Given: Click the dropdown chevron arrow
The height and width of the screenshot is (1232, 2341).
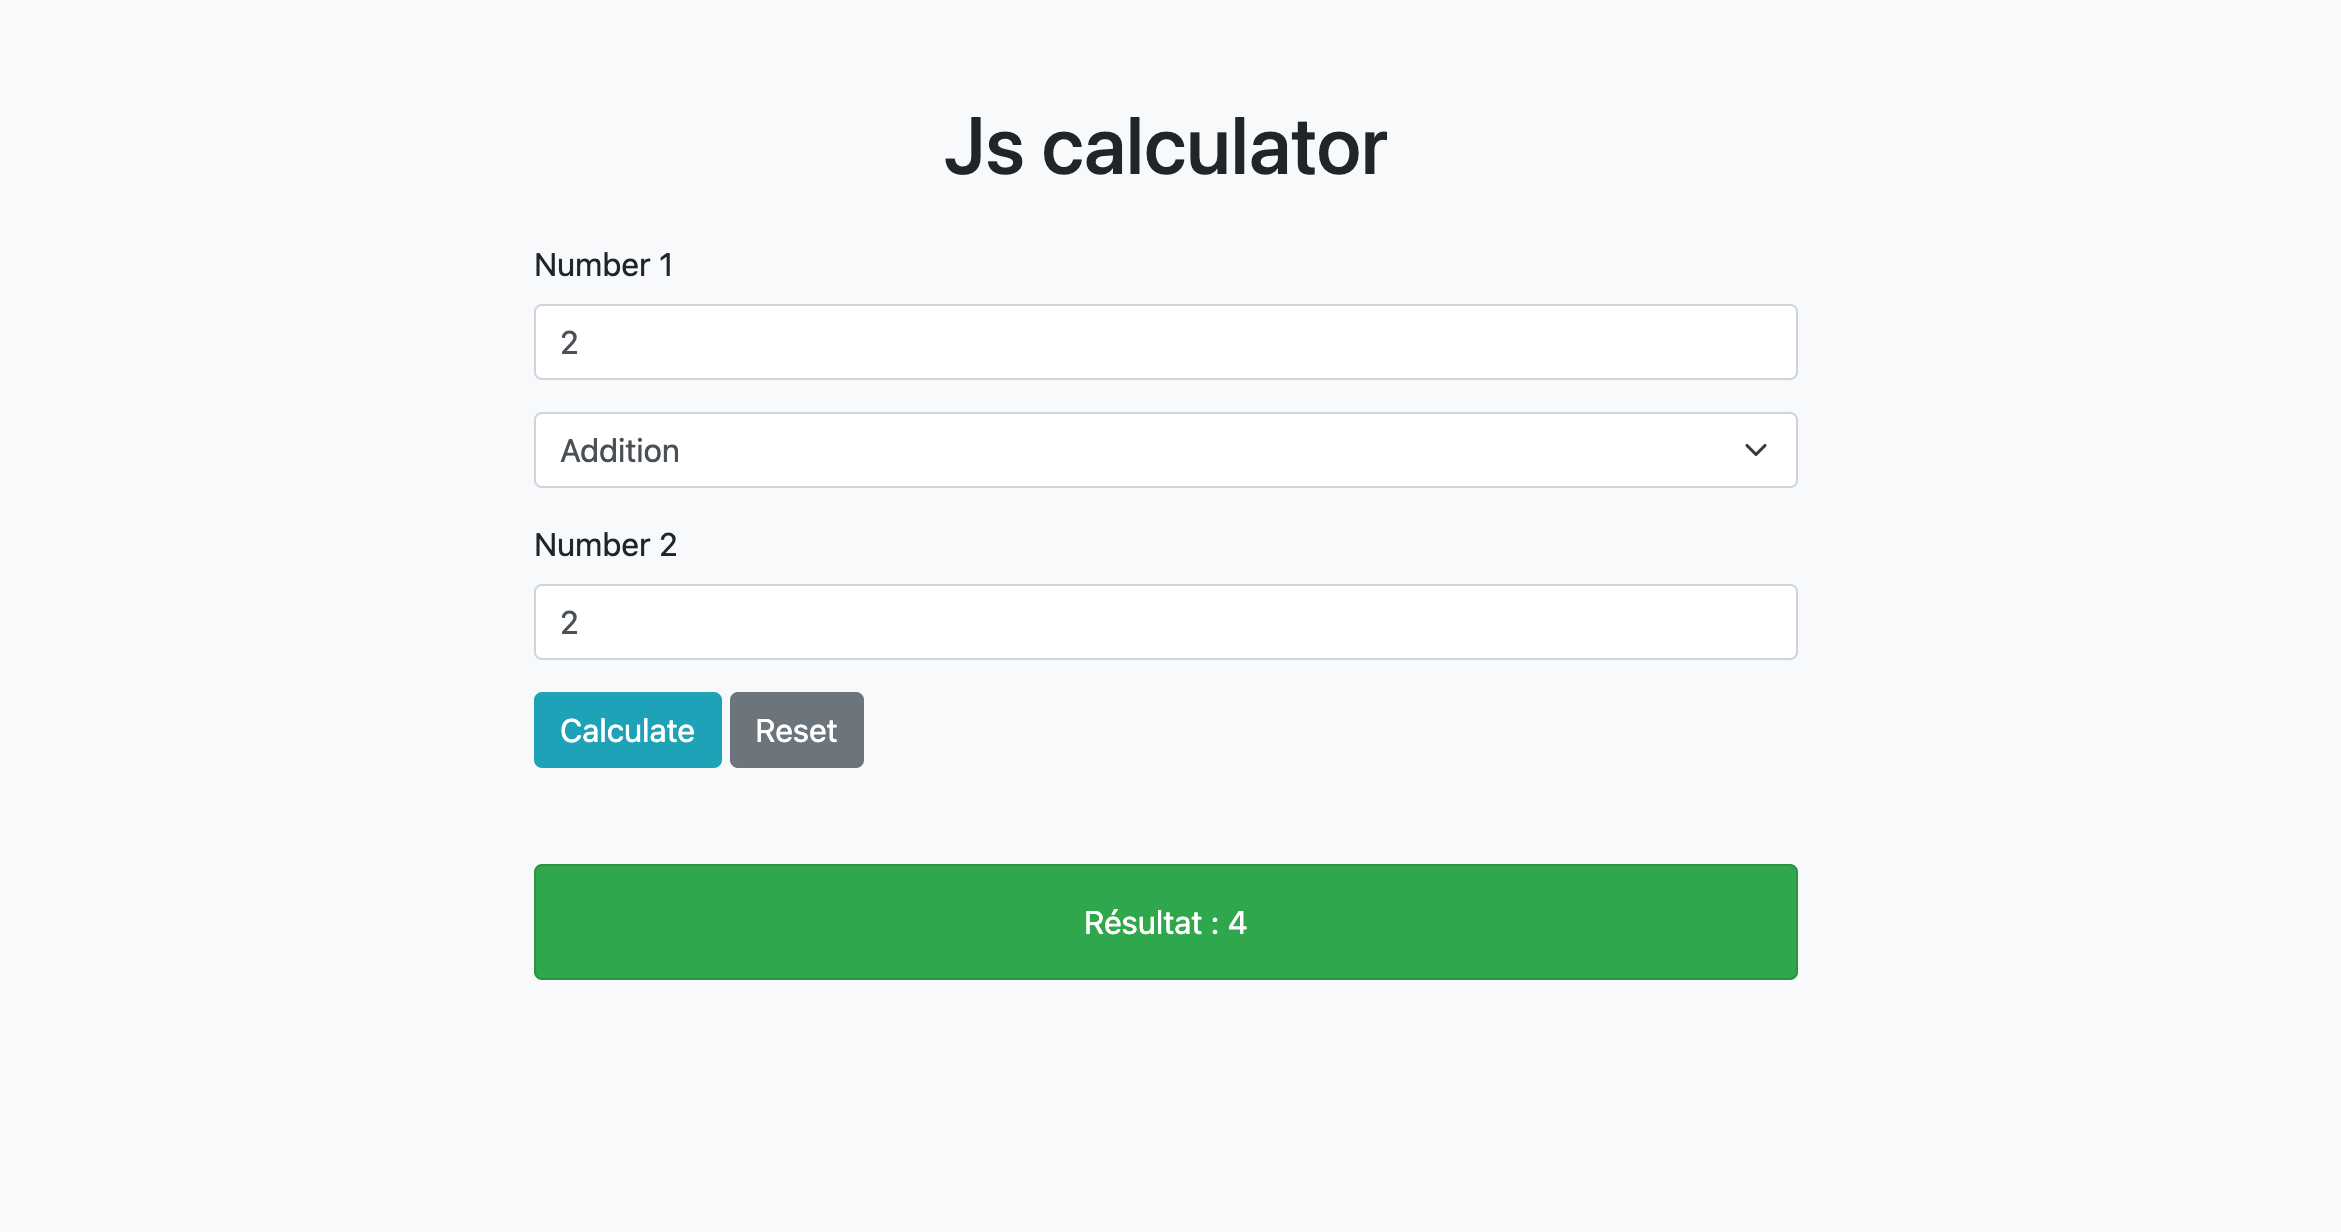Looking at the screenshot, I should 1755,450.
